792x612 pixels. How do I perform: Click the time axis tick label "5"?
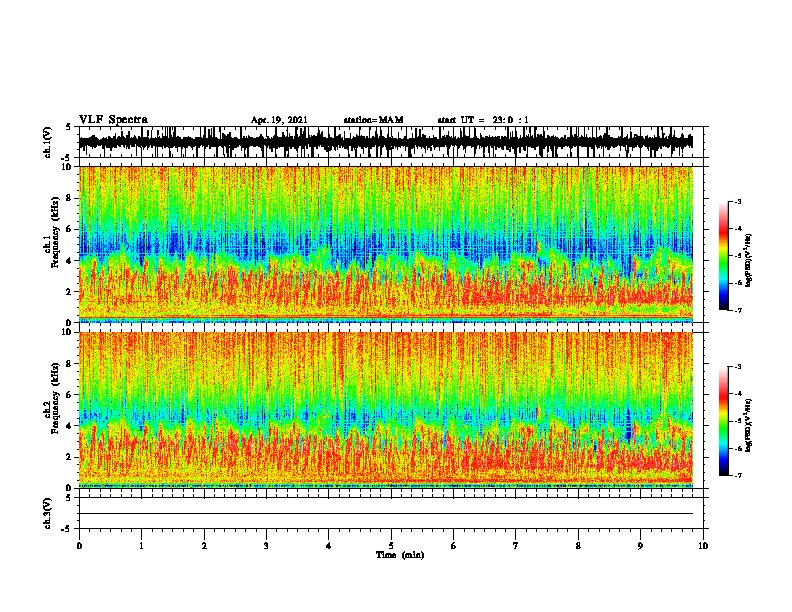(391, 546)
